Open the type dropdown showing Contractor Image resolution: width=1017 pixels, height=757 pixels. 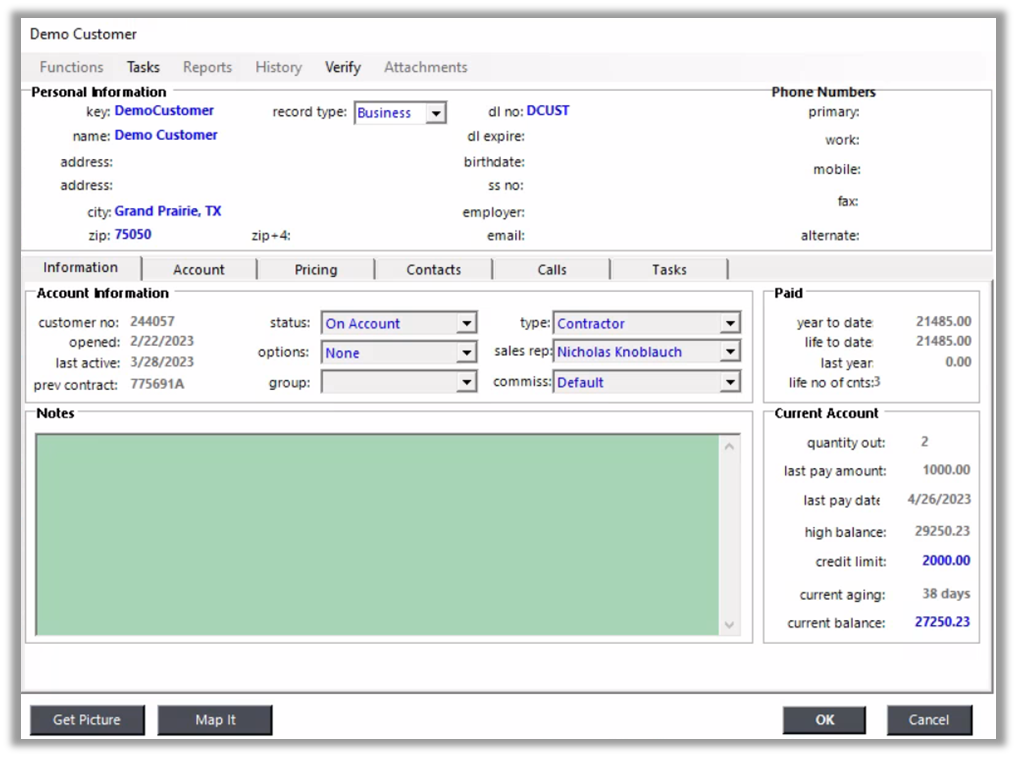[730, 324]
